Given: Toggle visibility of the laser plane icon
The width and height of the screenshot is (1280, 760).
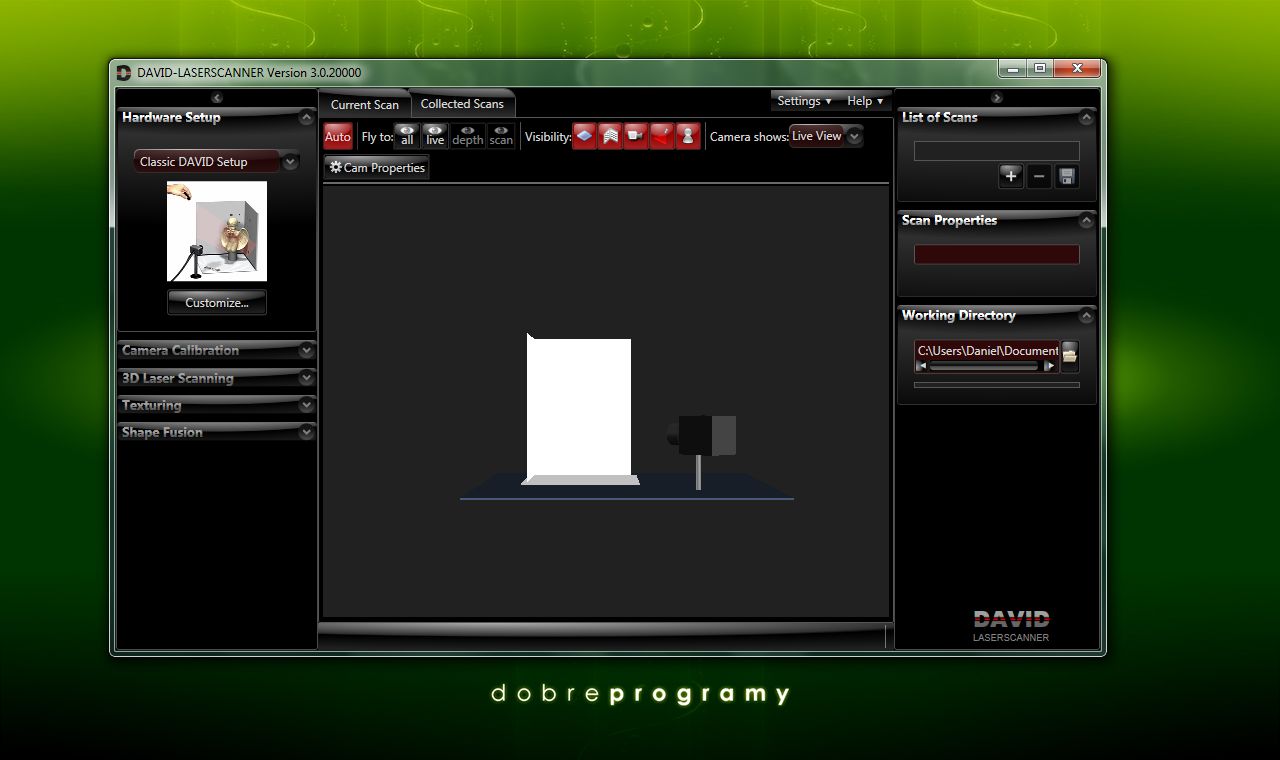Looking at the screenshot, I should coord(662,136).
